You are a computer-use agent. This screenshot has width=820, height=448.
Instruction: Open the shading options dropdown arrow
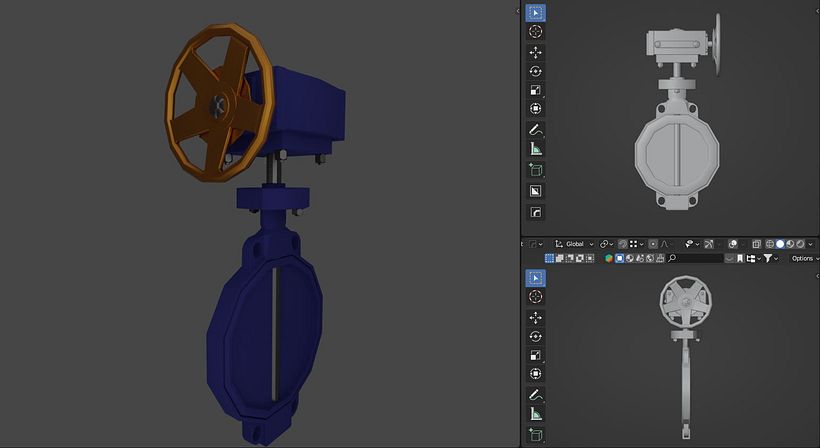[811, 244]
